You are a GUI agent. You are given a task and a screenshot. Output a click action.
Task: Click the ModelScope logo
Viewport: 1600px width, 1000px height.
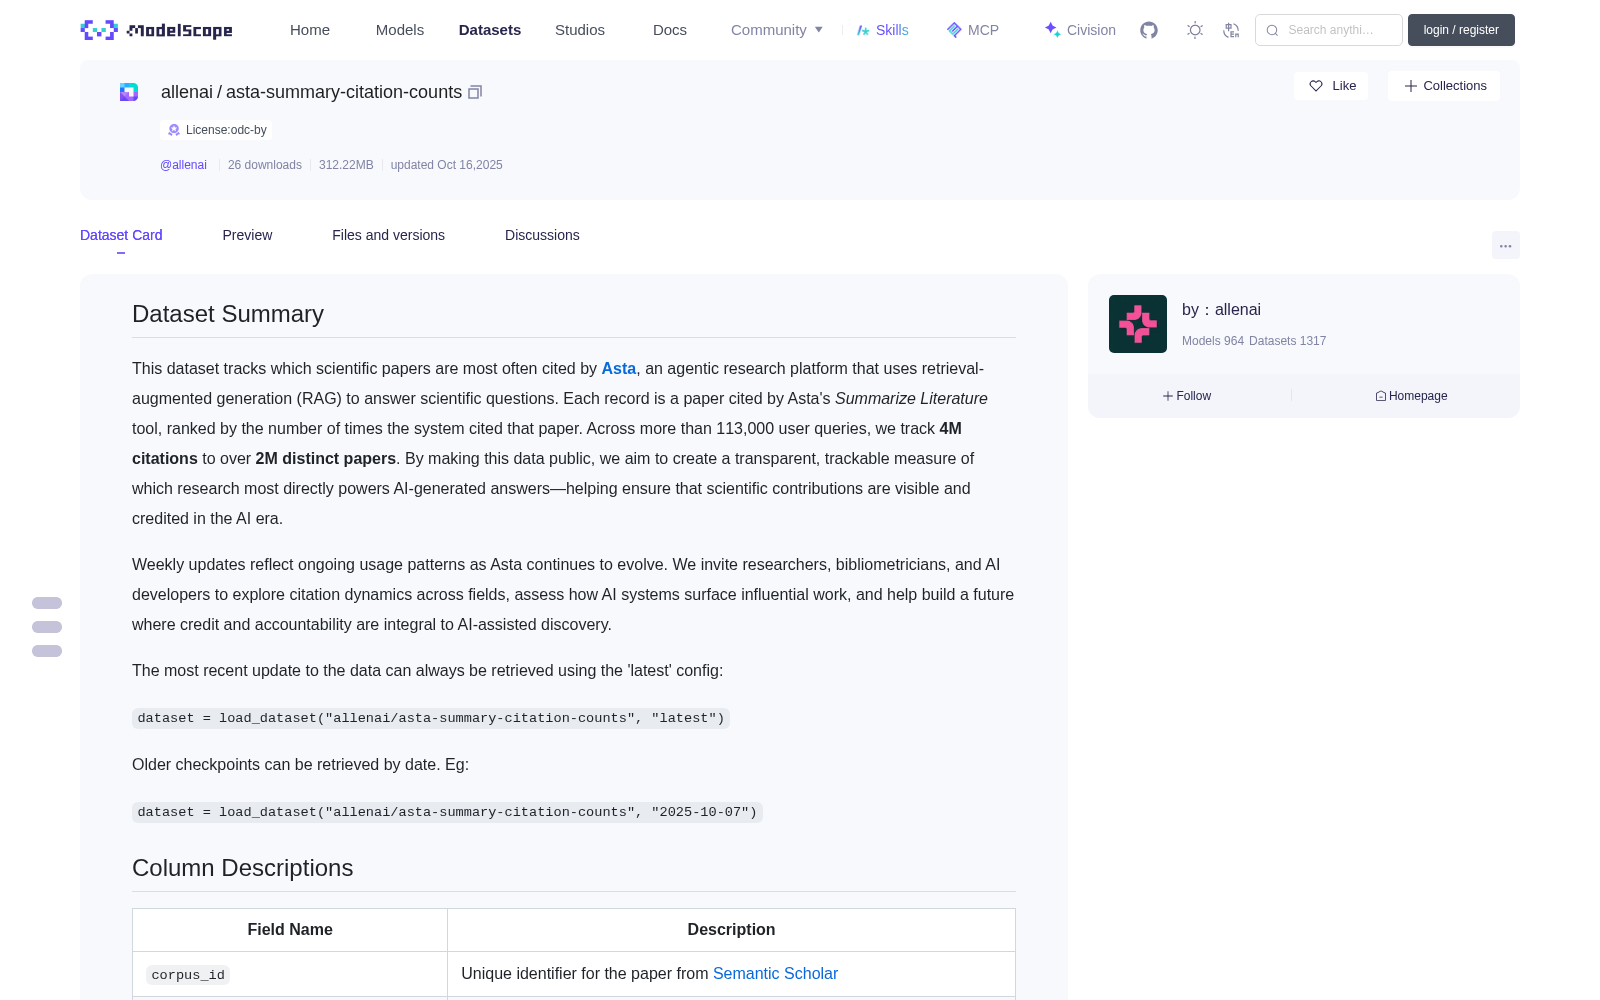[156, 30]
